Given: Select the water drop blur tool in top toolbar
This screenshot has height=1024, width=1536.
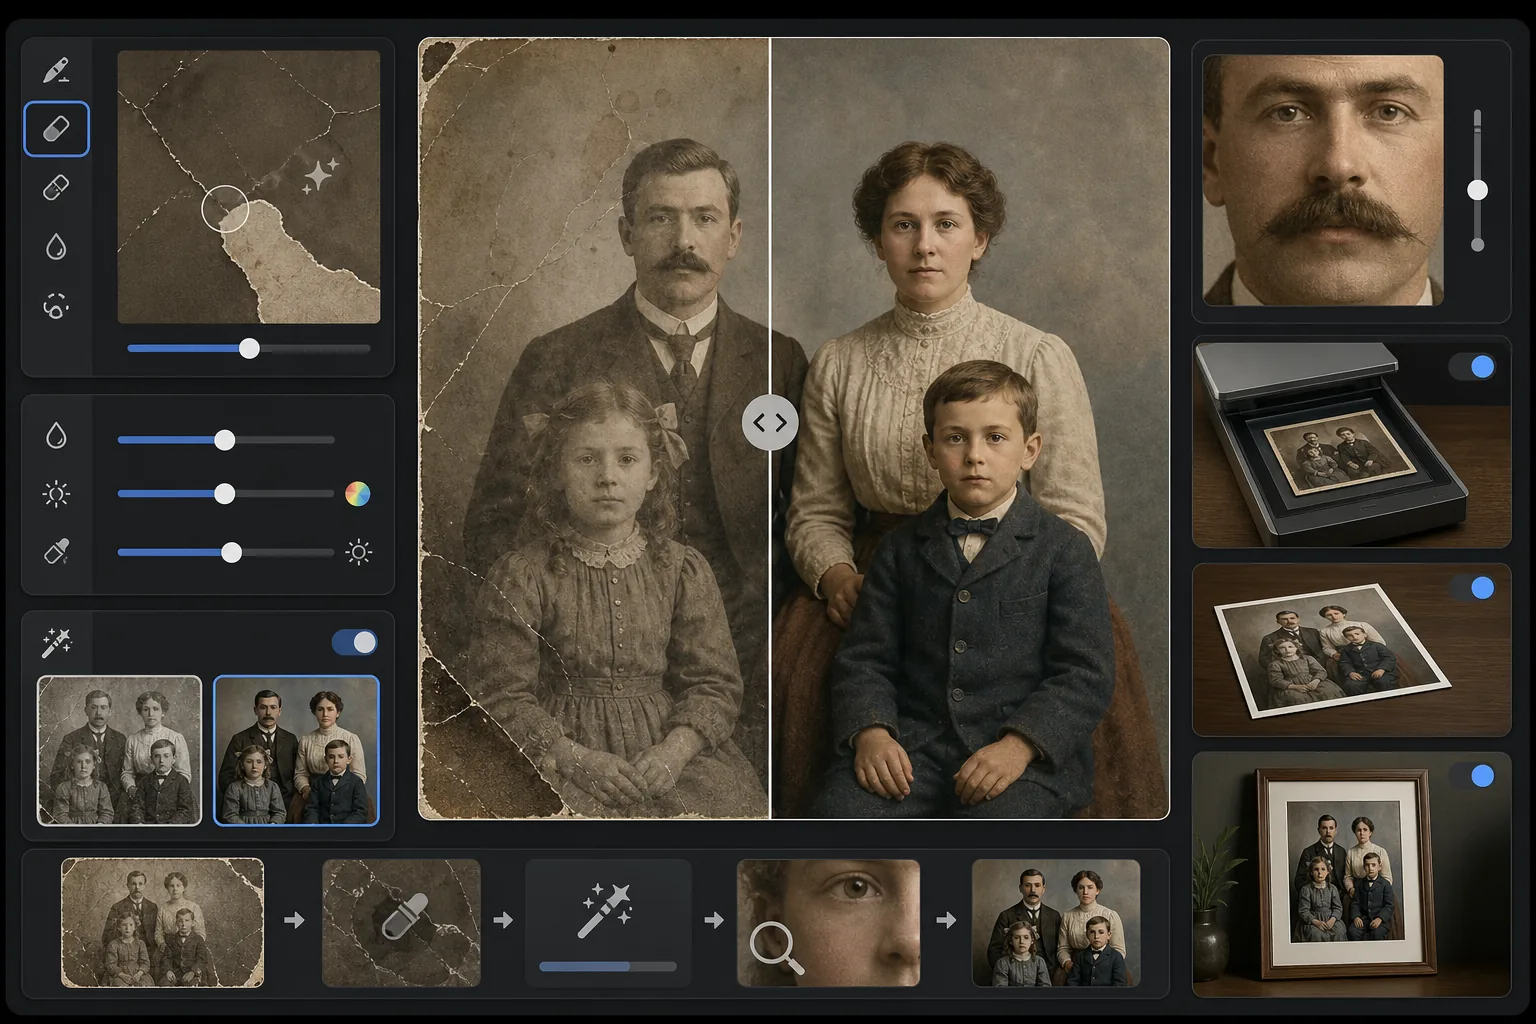Looking at the screenshot, I should click(x=56, y=247).
